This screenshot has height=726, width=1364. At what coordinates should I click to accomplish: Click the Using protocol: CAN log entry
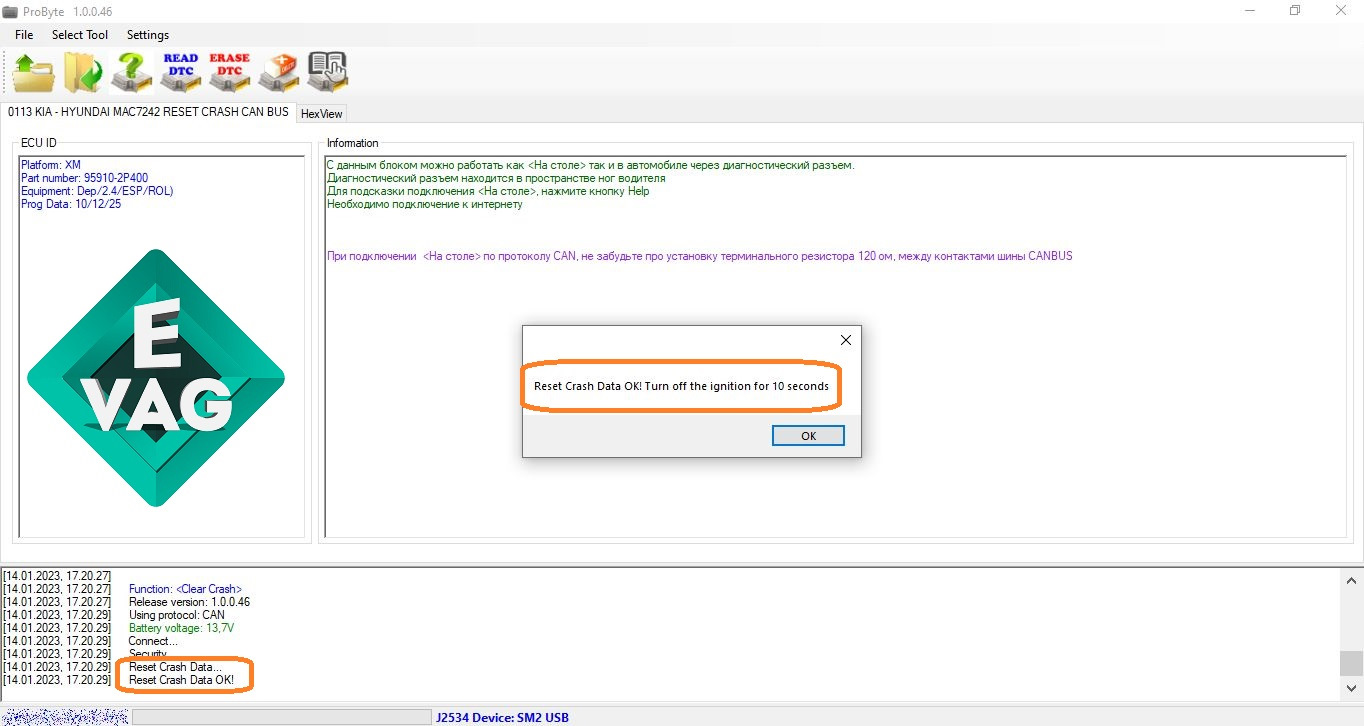[x=177, y=615]
